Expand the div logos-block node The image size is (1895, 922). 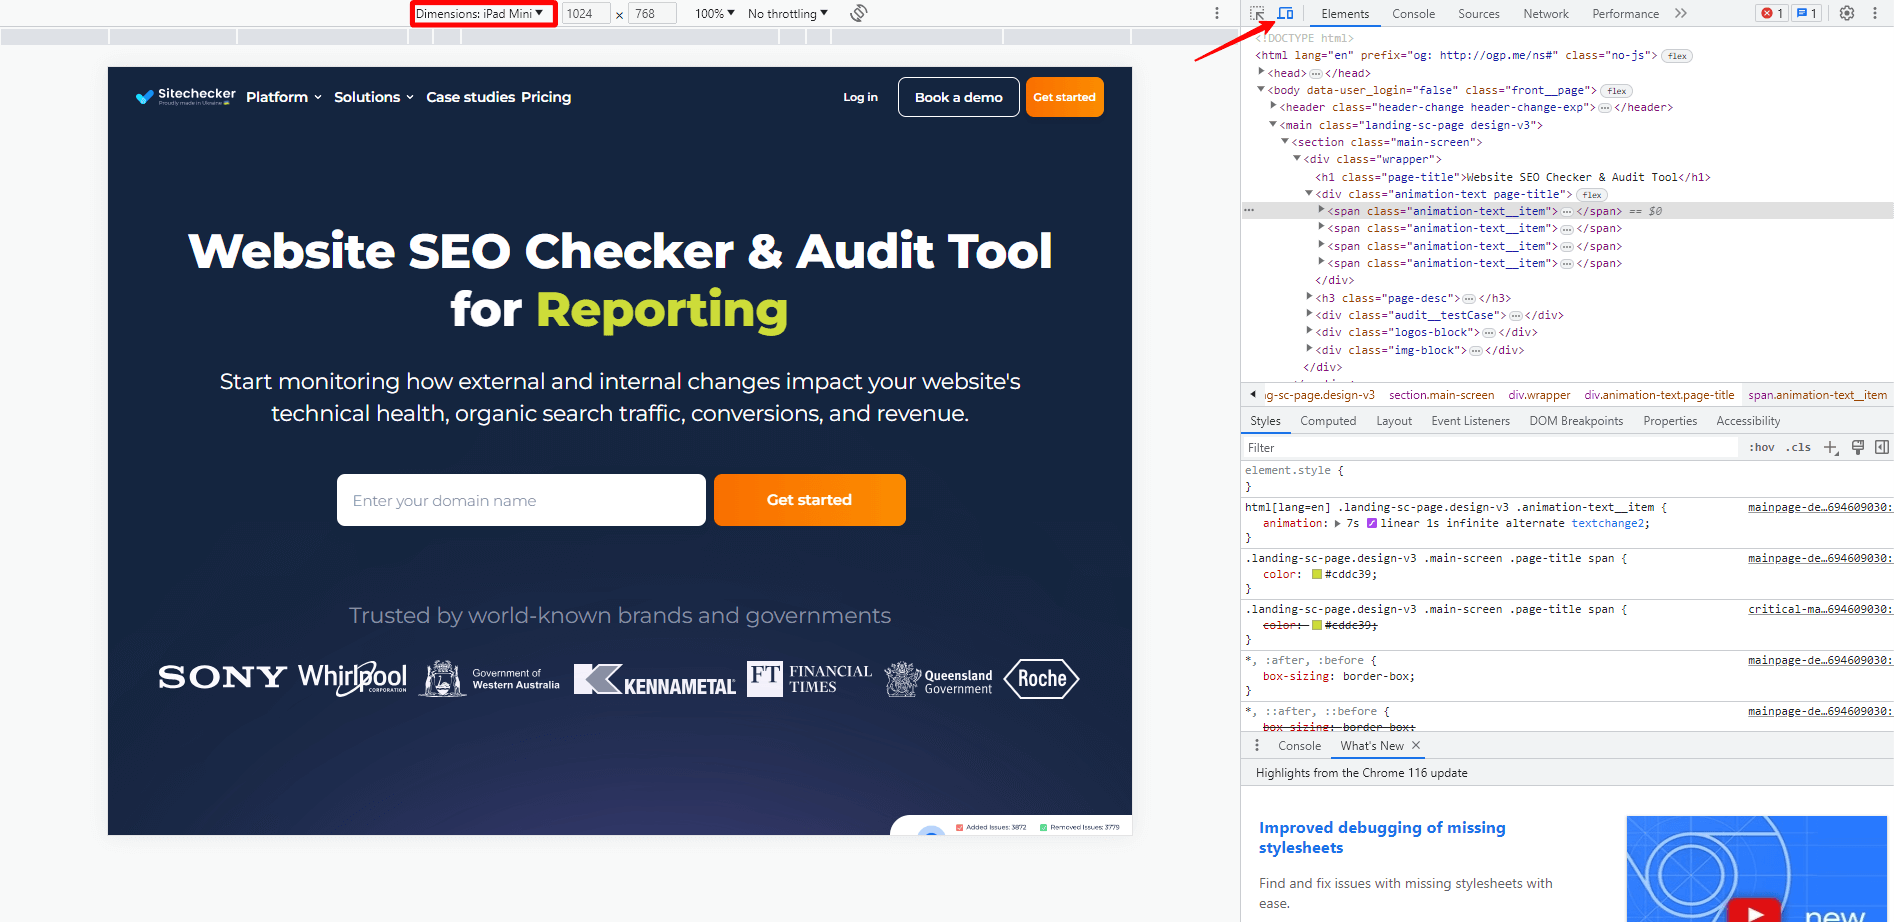point(1309,331)
